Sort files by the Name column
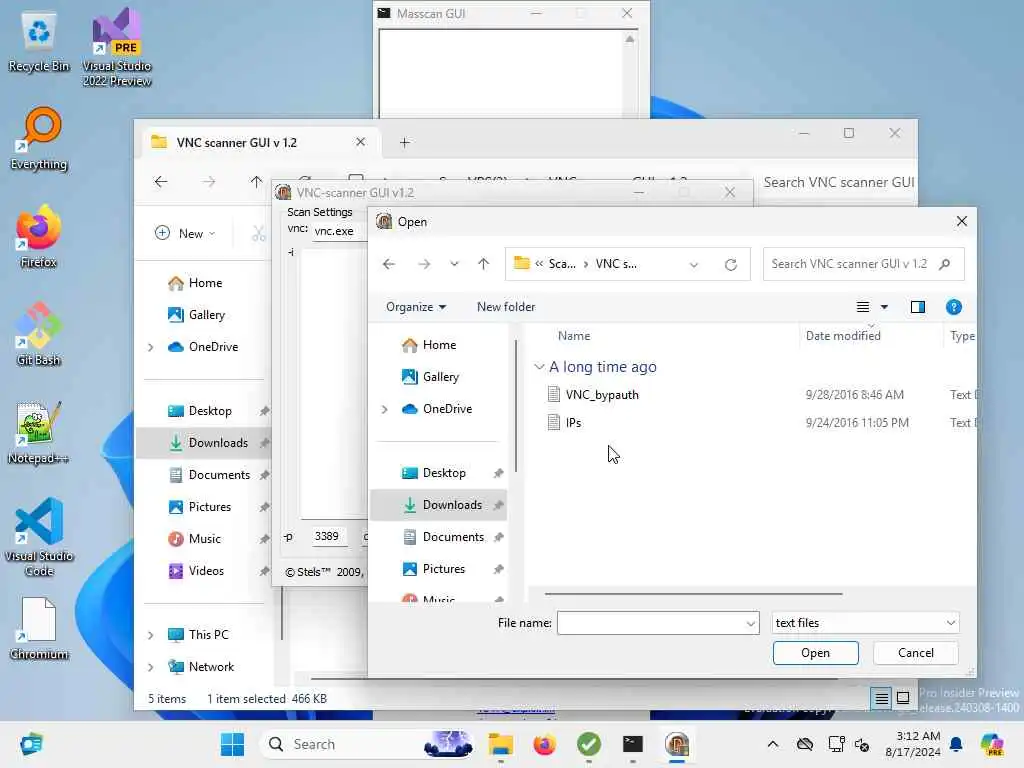 [x=574, y=336]
